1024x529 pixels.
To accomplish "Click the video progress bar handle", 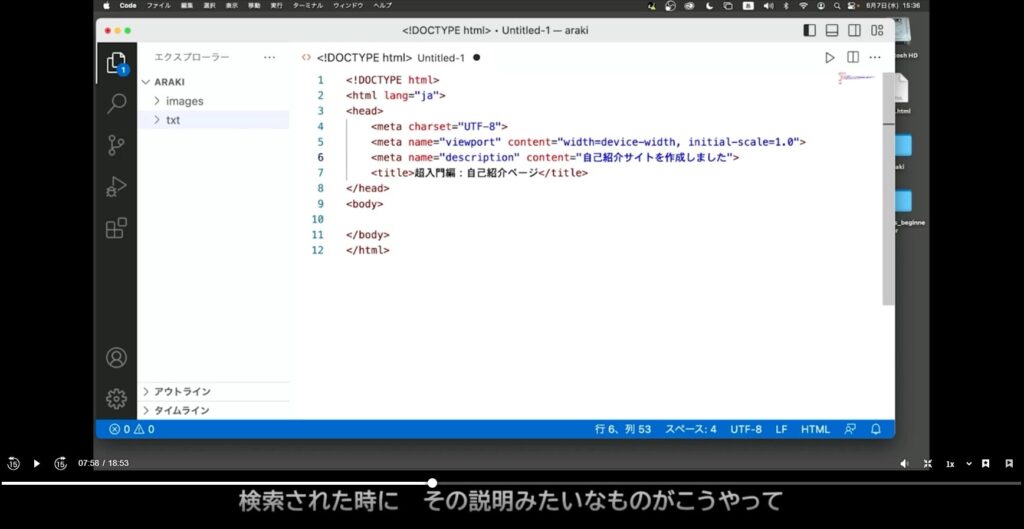I will tap(432, 483).
